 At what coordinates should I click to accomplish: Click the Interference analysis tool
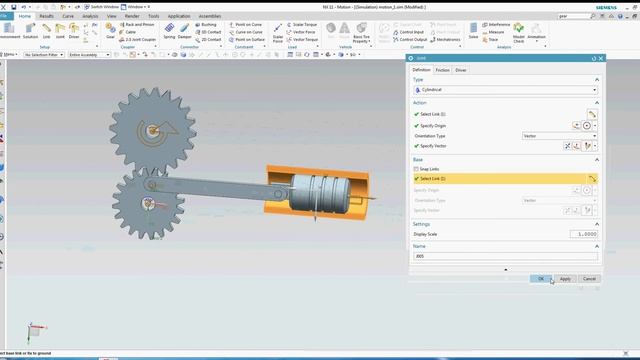tap(496, 24)
